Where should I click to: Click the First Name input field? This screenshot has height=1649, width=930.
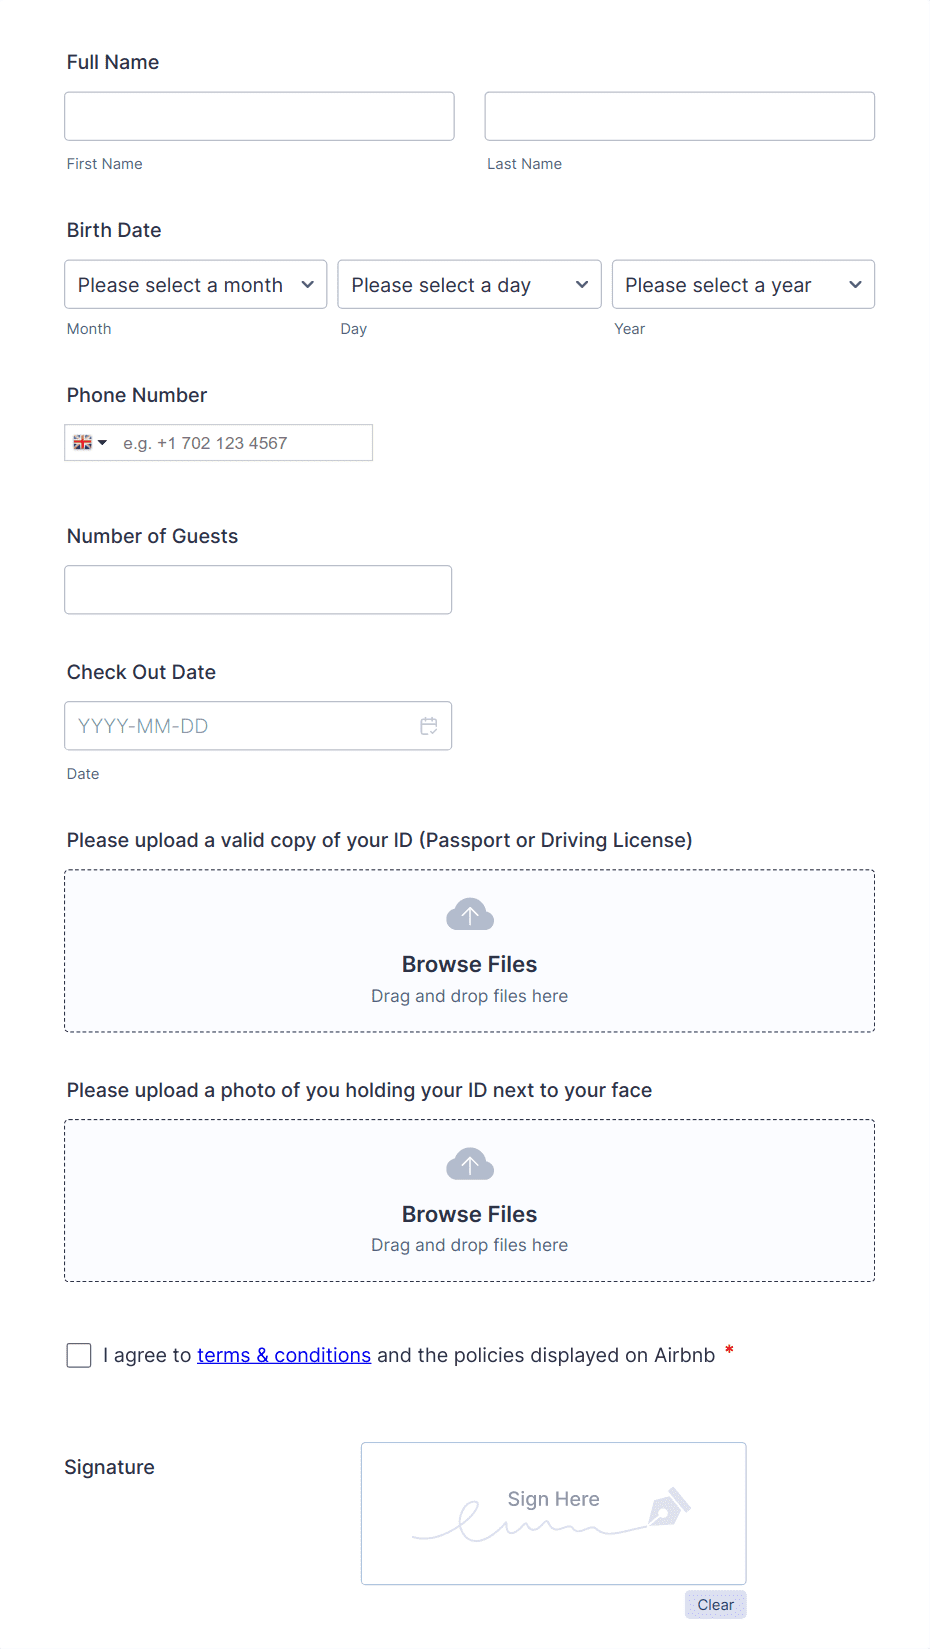[258, 115]
